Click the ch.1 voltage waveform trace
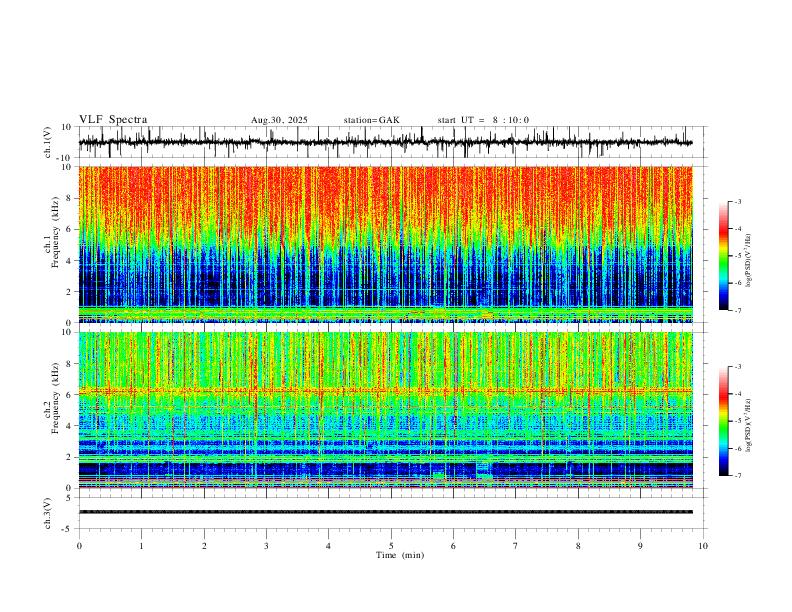 pyautogui.click(x=386, y=142)
